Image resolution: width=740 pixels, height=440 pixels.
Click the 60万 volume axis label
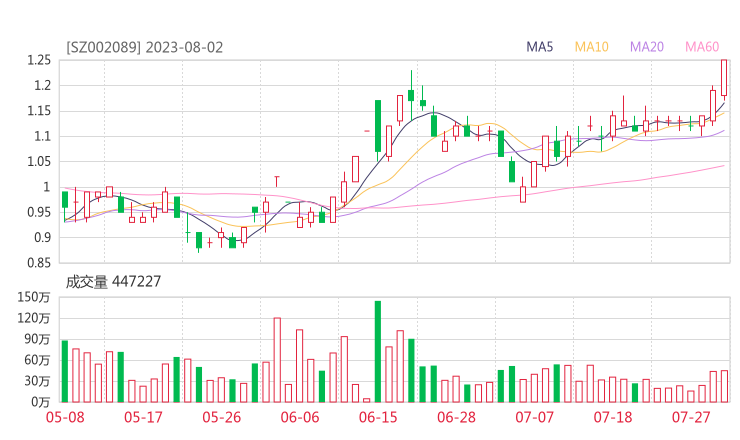click(x=37, y=360)
